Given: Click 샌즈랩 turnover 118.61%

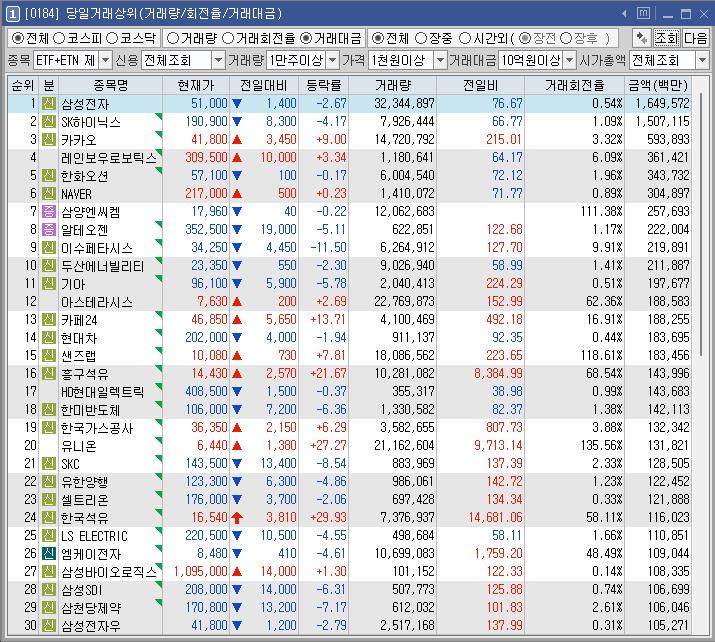Looking at the screenshot, I should (601, 356).
